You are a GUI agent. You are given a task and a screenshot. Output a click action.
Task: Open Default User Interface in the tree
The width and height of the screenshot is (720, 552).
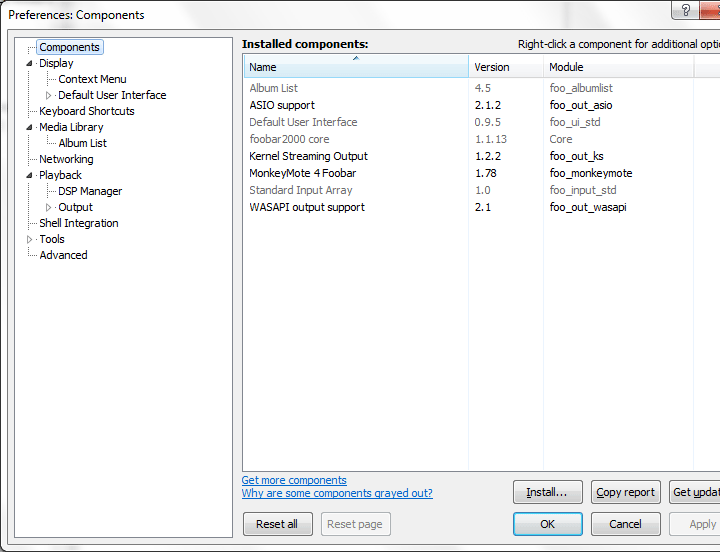112,95
